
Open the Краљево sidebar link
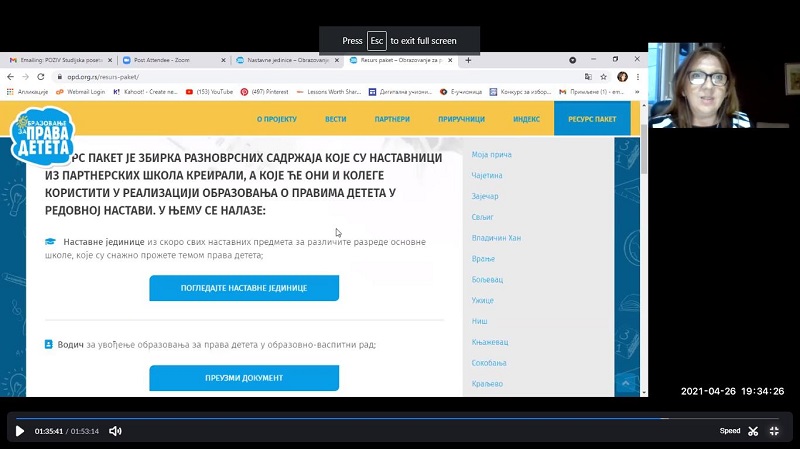[487, 384]
